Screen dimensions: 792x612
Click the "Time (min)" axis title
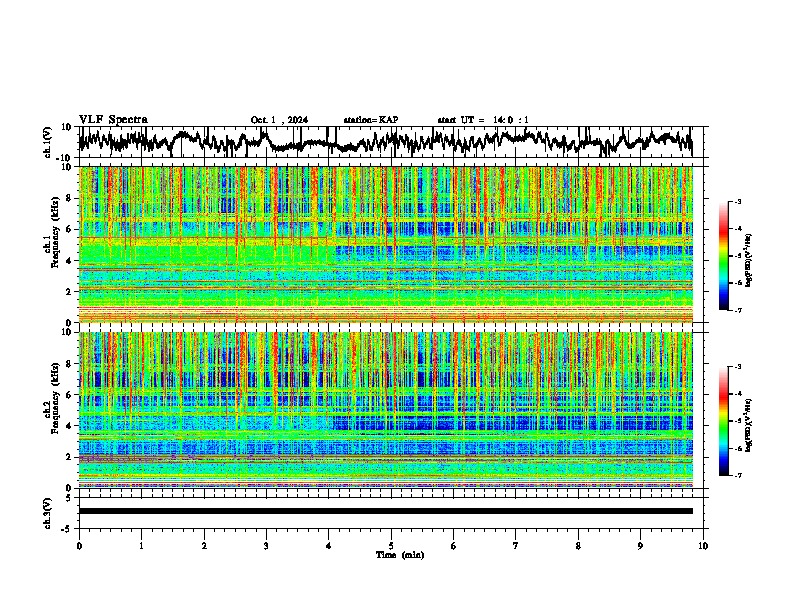[400, 555]
